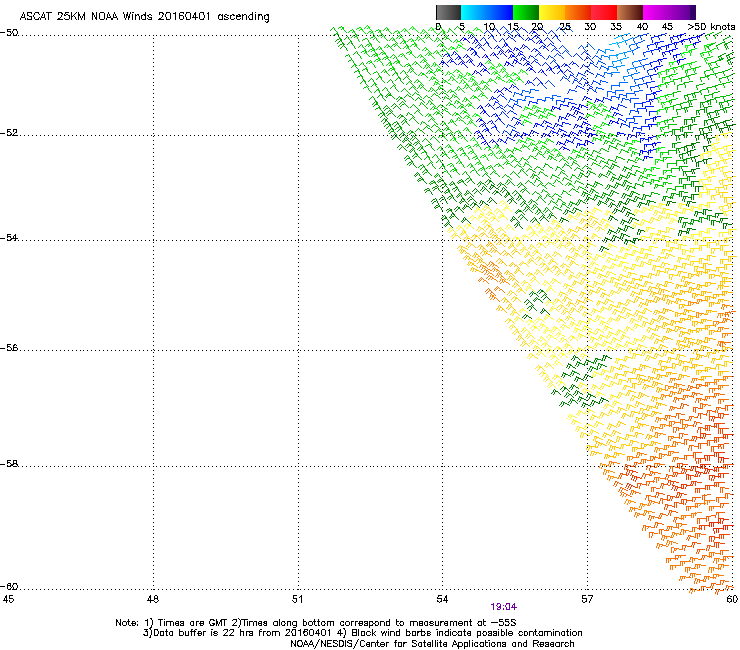Click the '48' longitude axis label
Image resolution: width=740 pixels, height=650 pixels.
click(x=153, y=599)
